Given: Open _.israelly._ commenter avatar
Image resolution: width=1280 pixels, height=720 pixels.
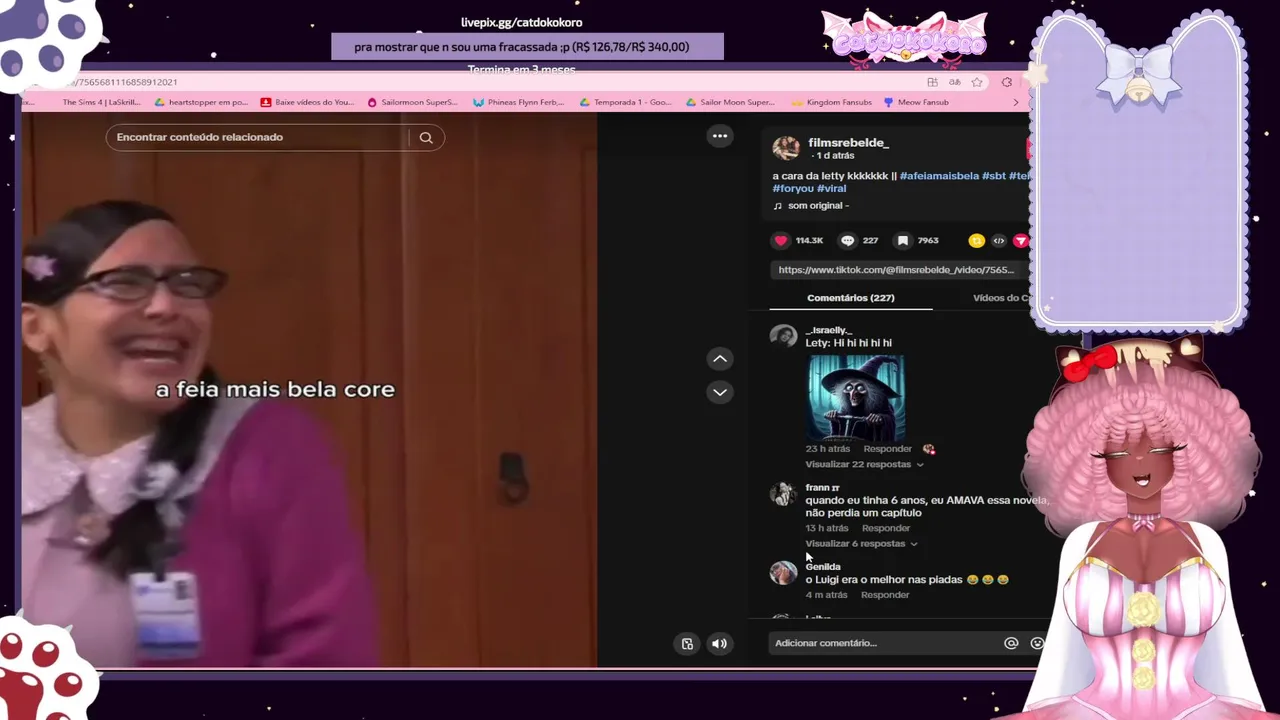Looking at the screenshot, I should [783, 336].
